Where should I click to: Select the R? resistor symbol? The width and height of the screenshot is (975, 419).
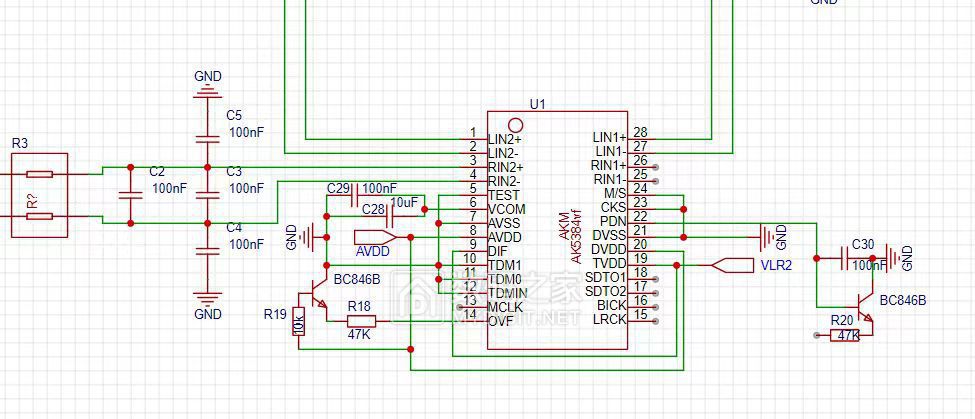[39, 216]
